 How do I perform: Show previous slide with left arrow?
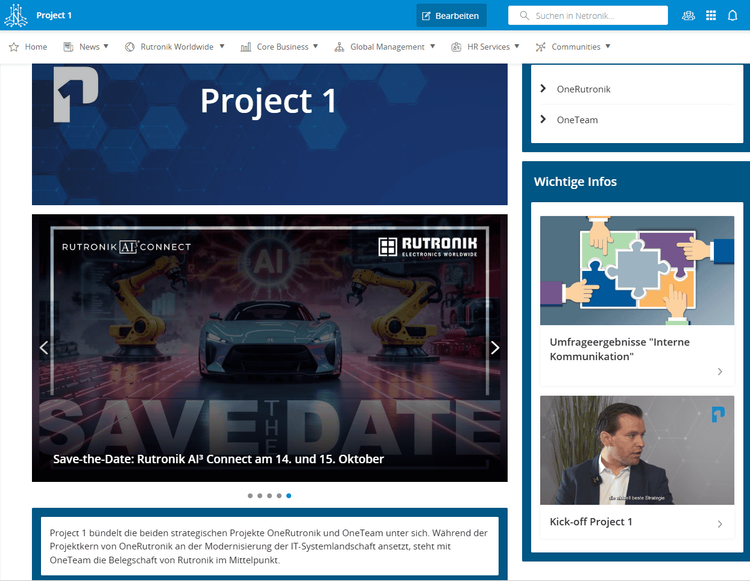point(44,348)
